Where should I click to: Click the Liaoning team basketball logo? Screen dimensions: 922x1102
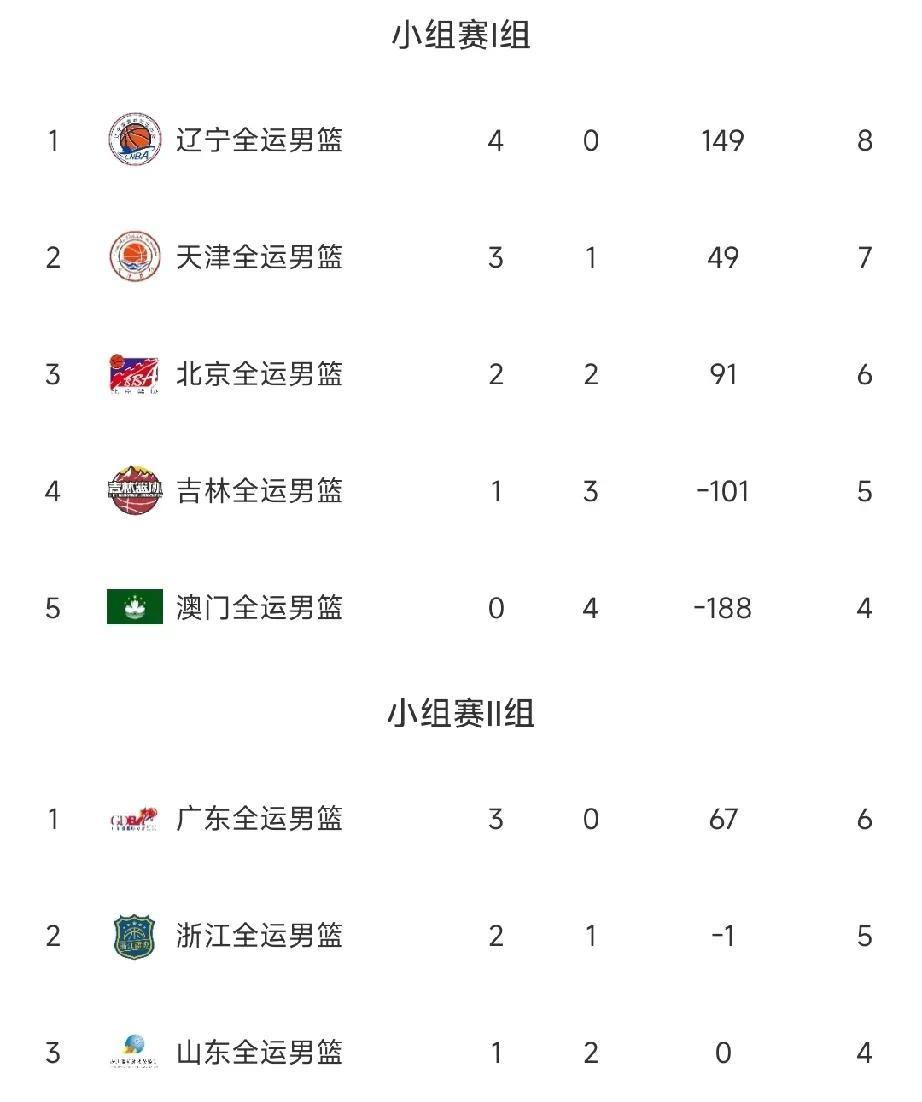click(134, 140)
